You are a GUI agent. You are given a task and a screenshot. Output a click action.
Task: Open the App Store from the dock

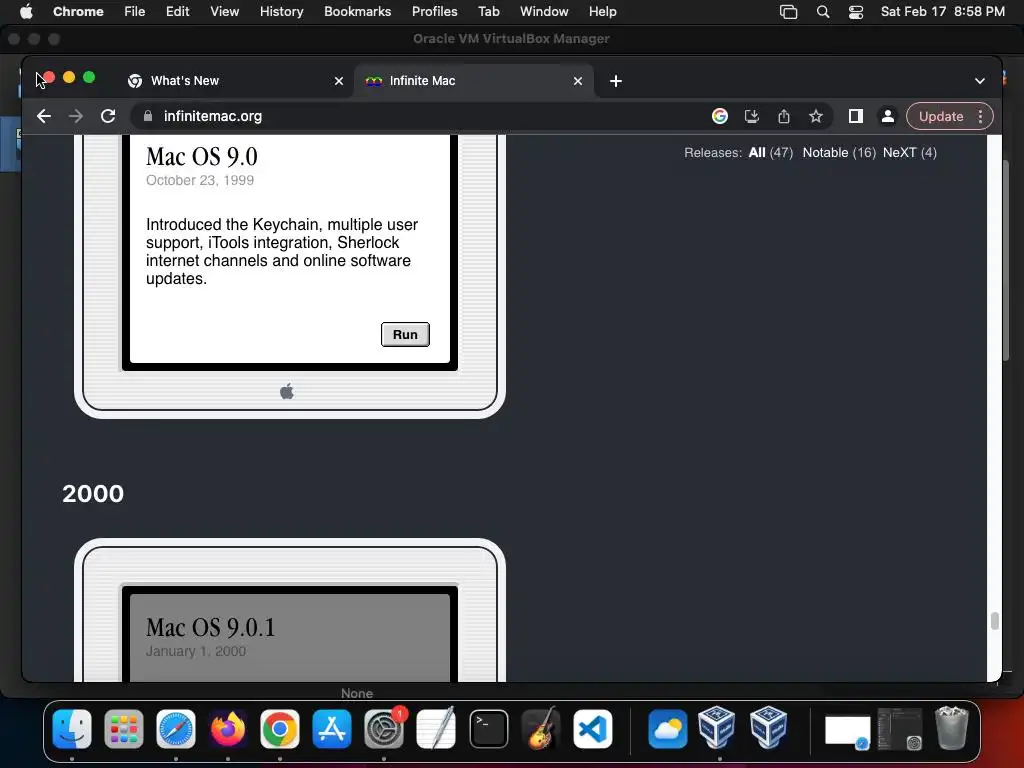pyautogui.click(x=332, y=729)
